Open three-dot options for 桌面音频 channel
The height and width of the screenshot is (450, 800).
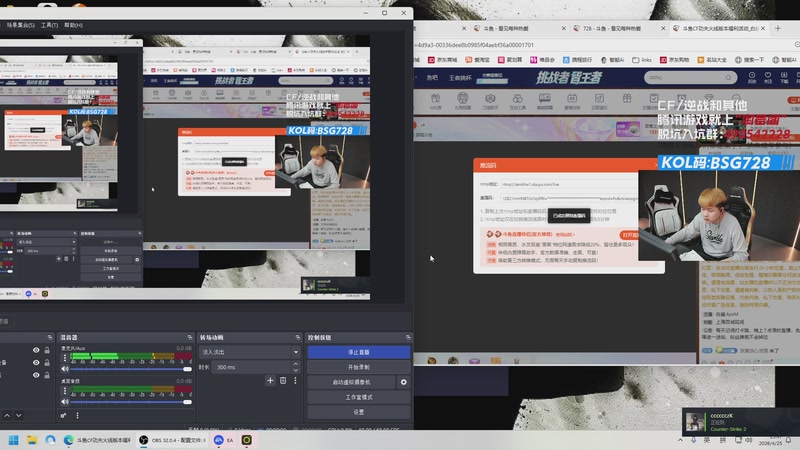[65, 391]
